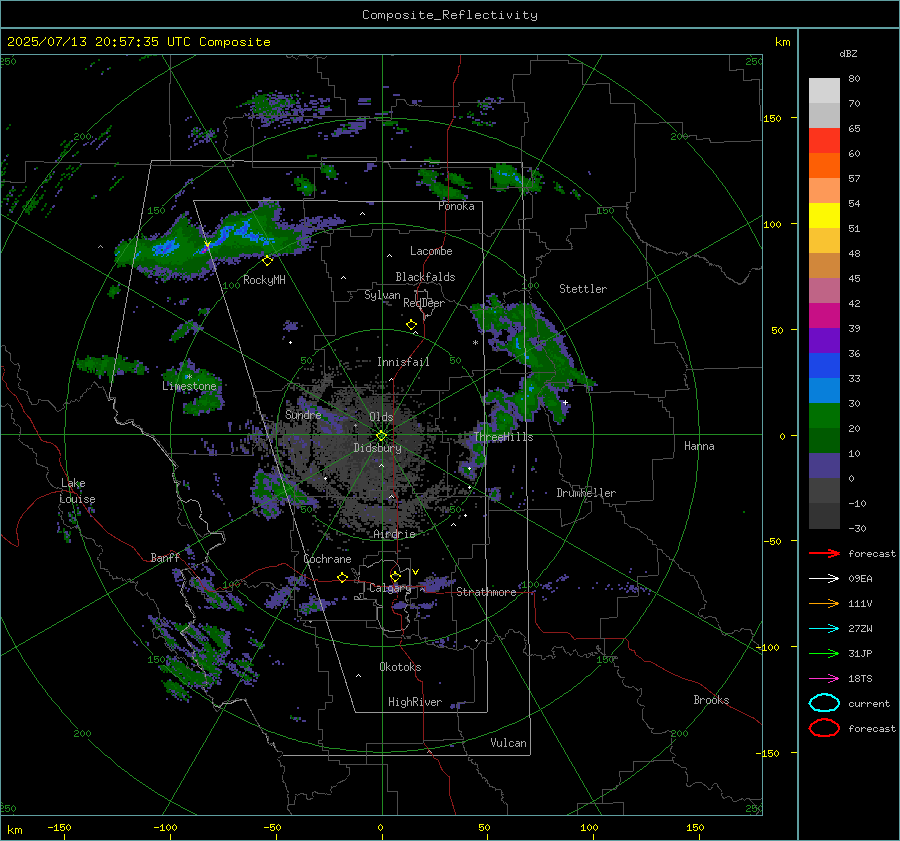900x841 pixels.
Task: Click the yellow 54 dBZ color swatch
Action: [824, 216]
